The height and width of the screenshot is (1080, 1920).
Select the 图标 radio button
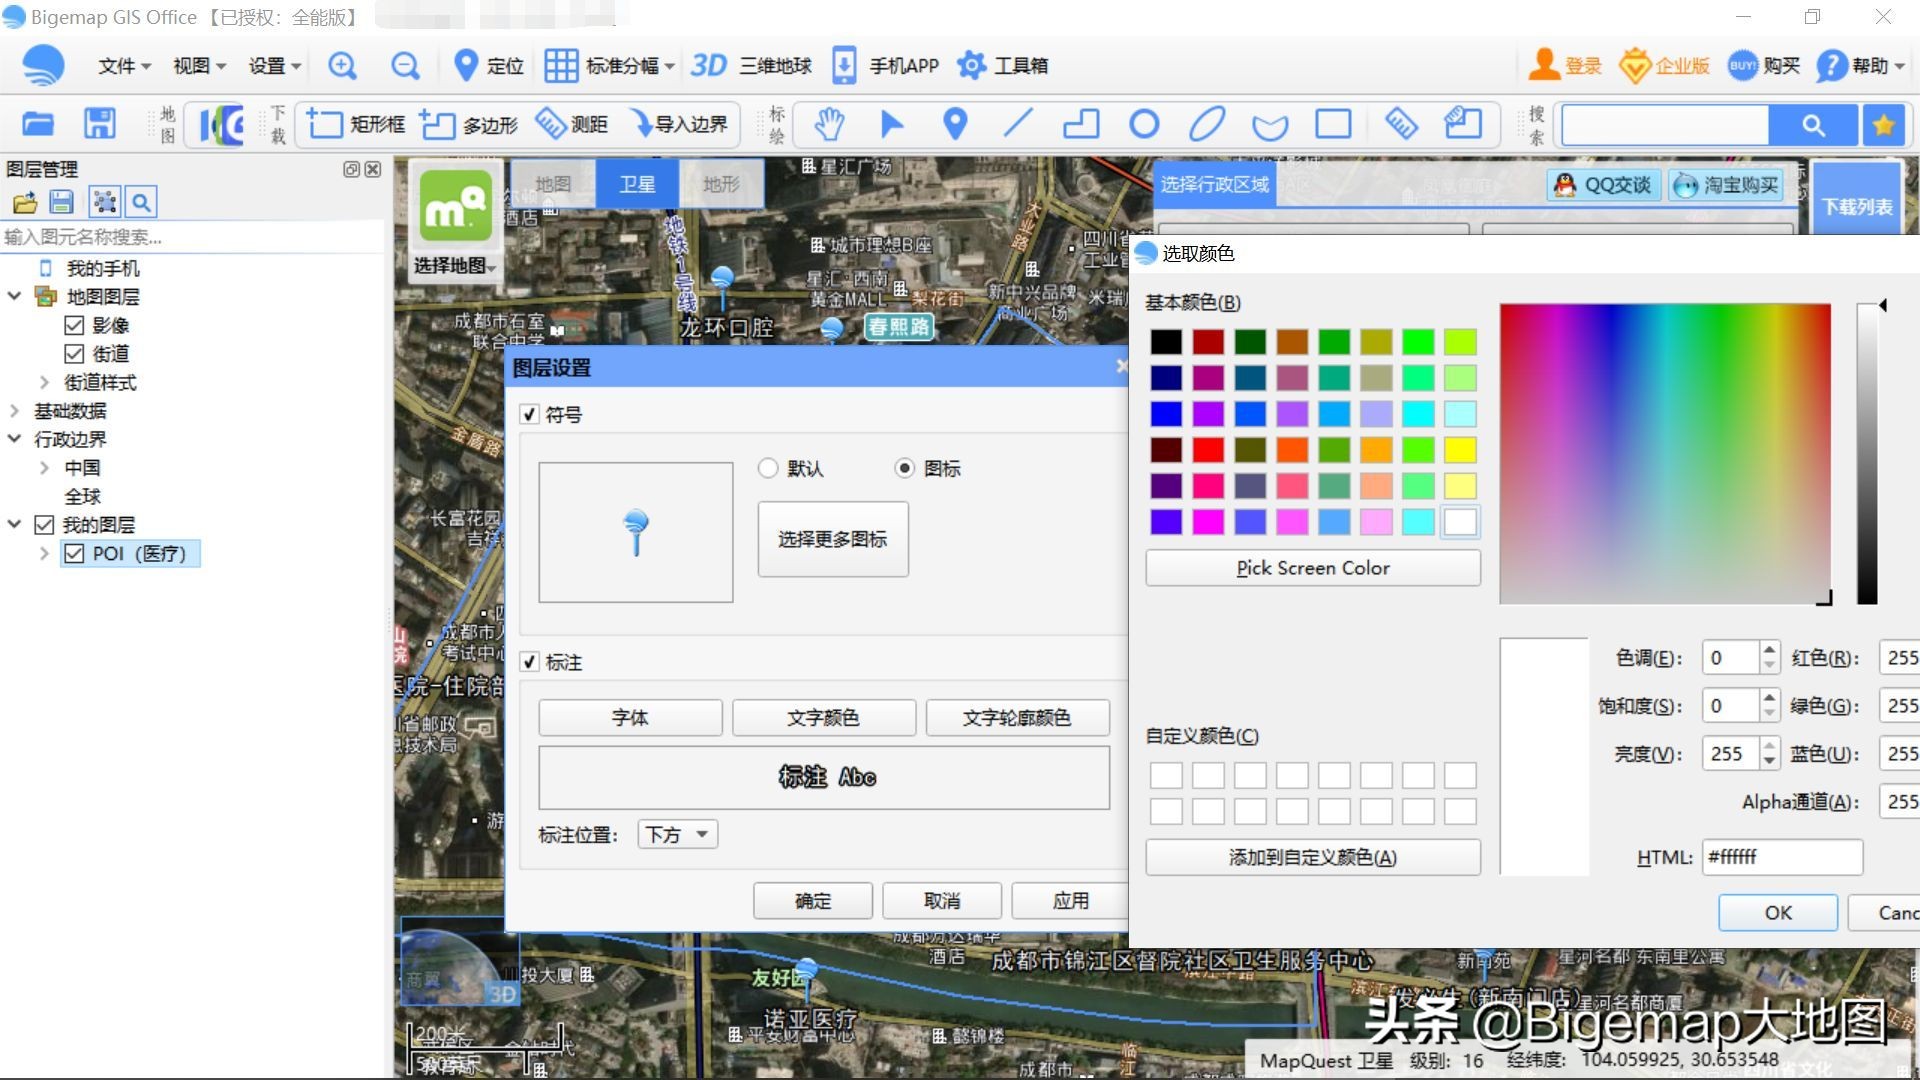pyautogui.click(x=906, y=468)
